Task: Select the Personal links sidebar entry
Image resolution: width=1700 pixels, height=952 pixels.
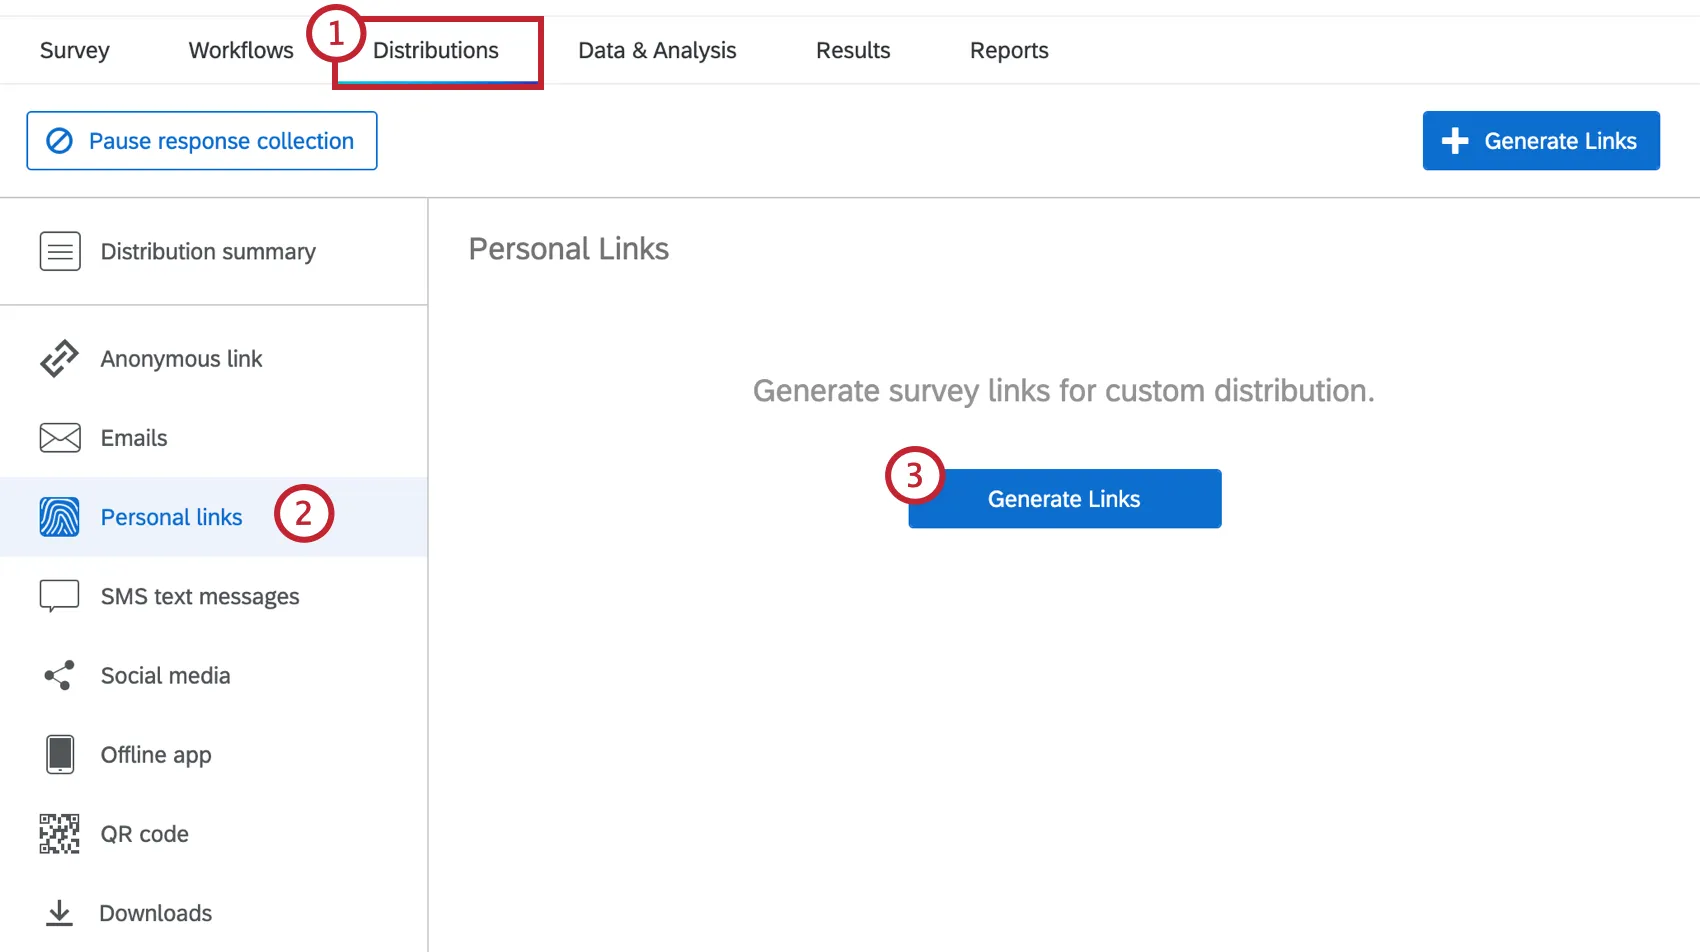Action: coord(171,516)
